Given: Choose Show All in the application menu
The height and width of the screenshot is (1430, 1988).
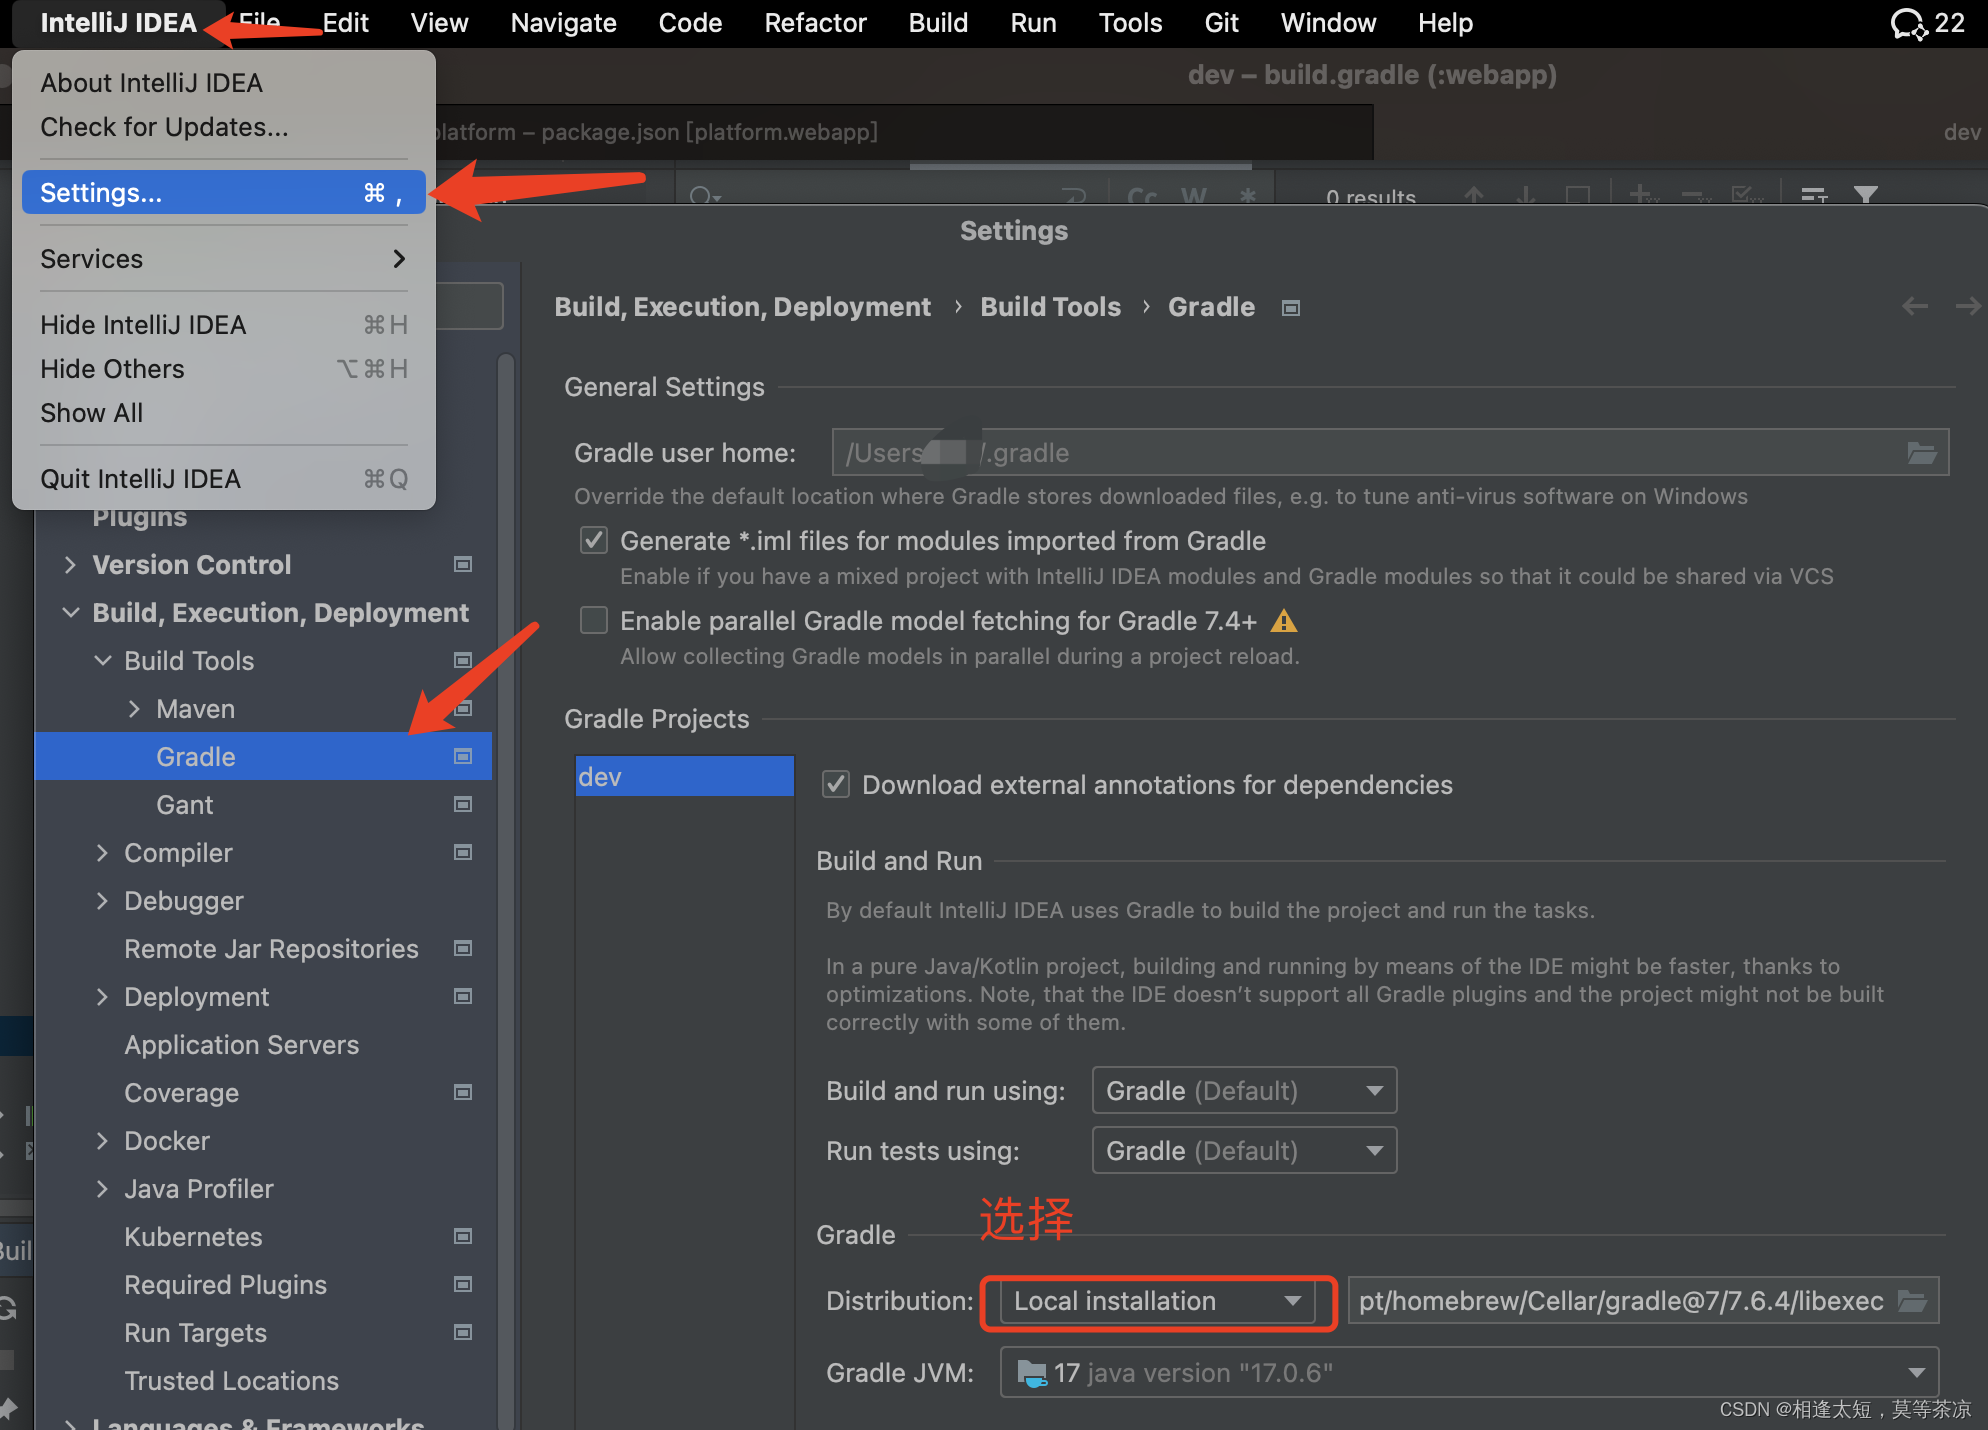Looking at the screenshot, I should click(224, 413).
